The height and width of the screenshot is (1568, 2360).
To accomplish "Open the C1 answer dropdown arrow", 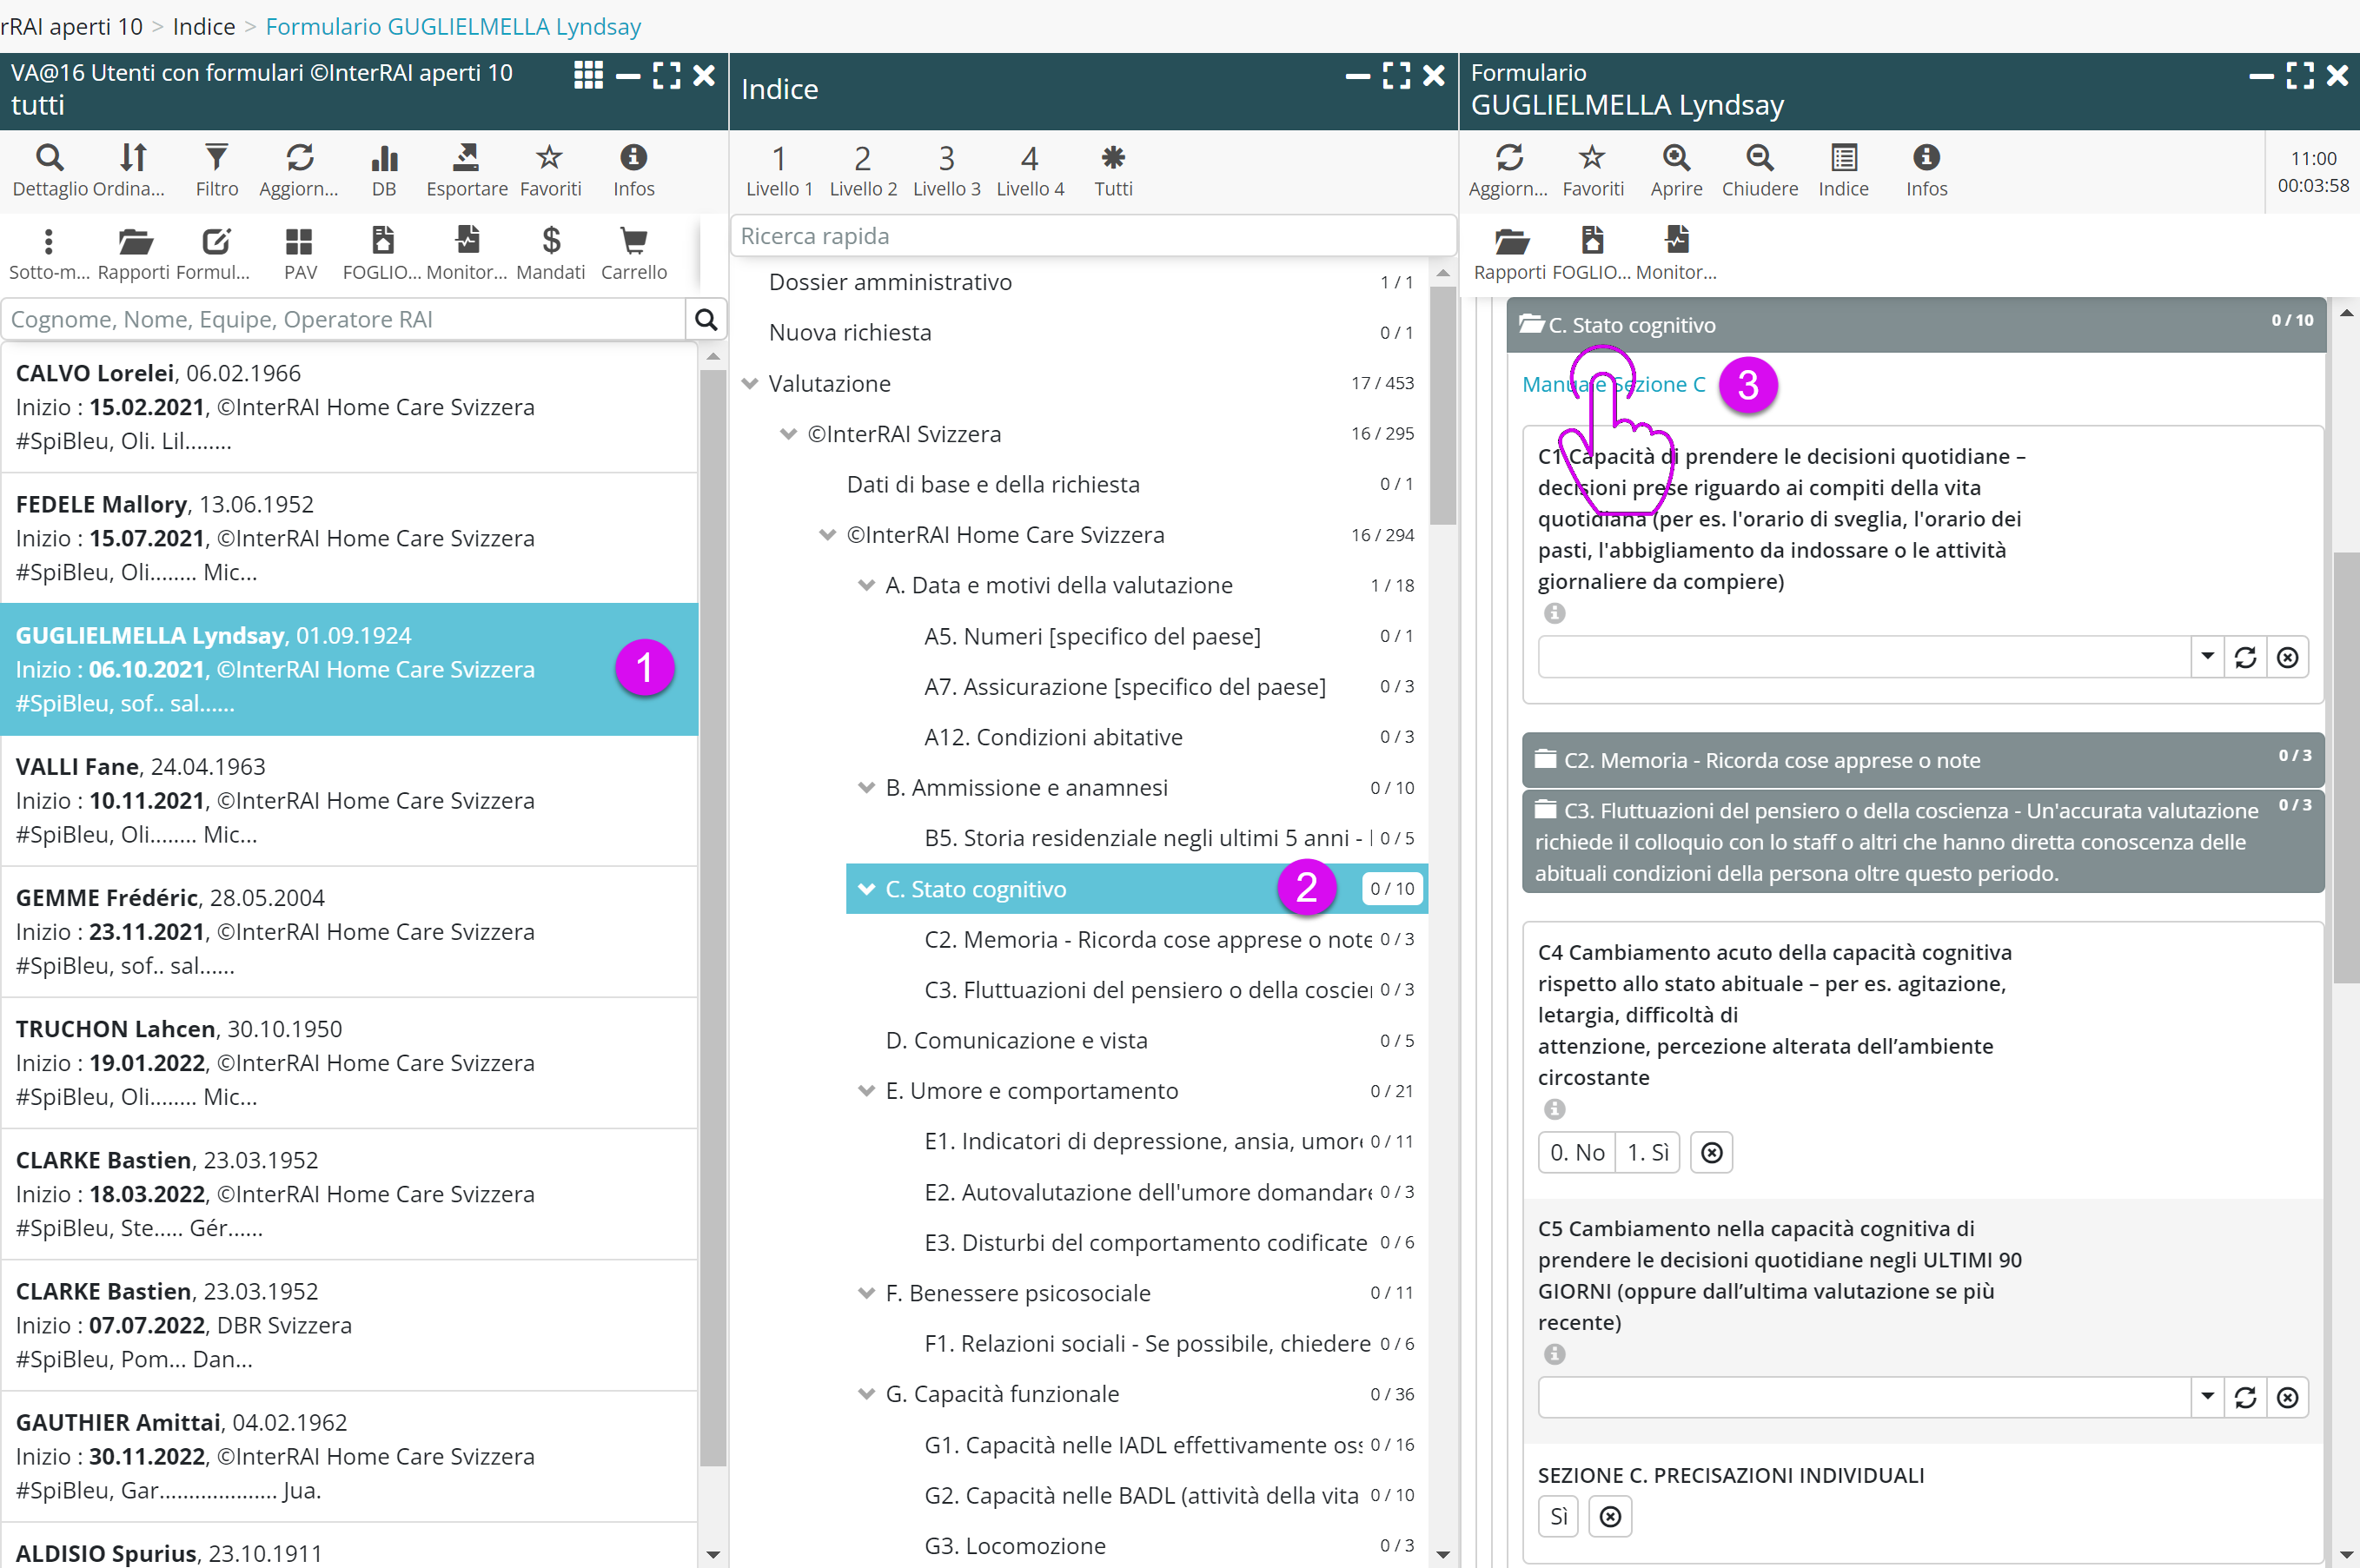I will click(2206, 657).
